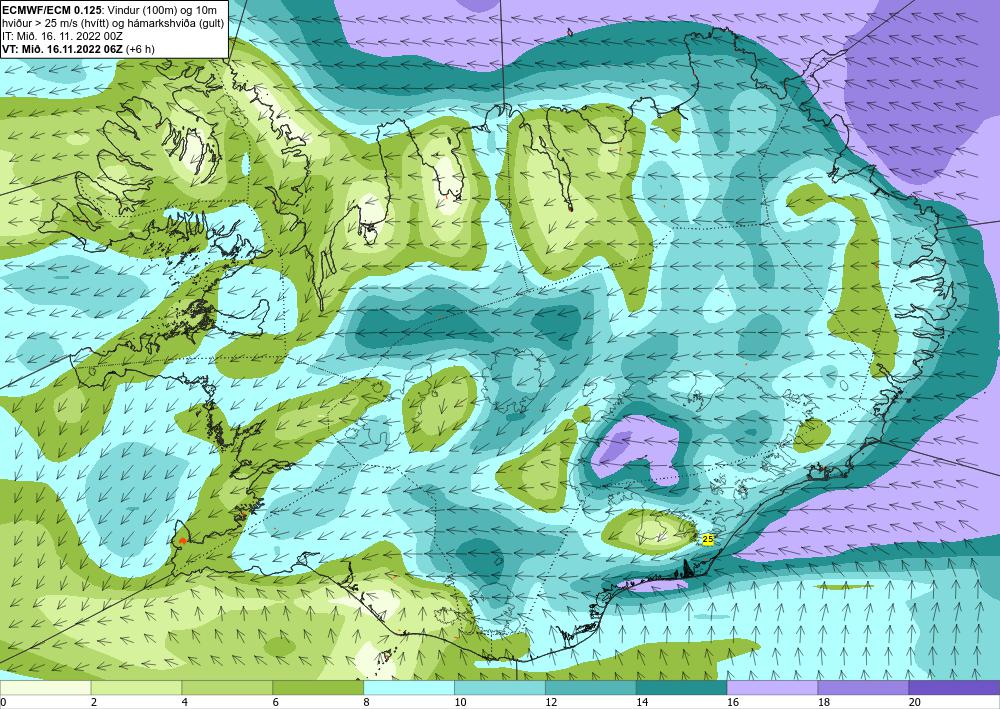Pick the 6–8 m/s olive green swatch
The width and height of the screenshot is (1000, 709).
pyautogui.click(x=318, y=688)
